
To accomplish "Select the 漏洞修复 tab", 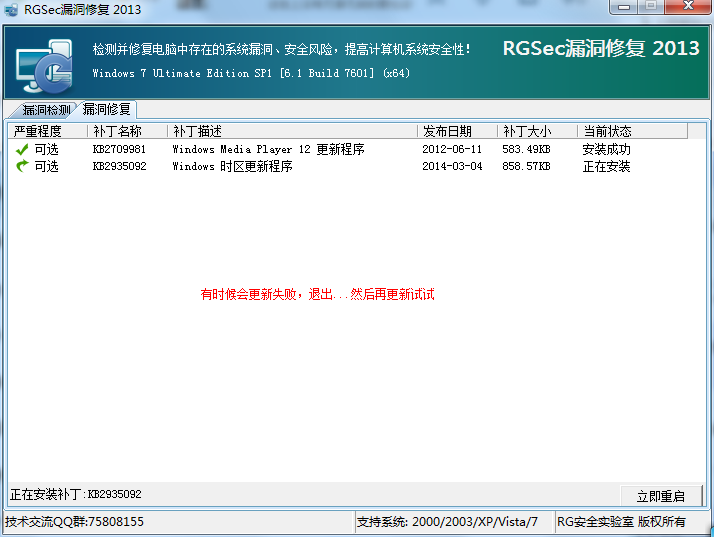I will 107,109.
